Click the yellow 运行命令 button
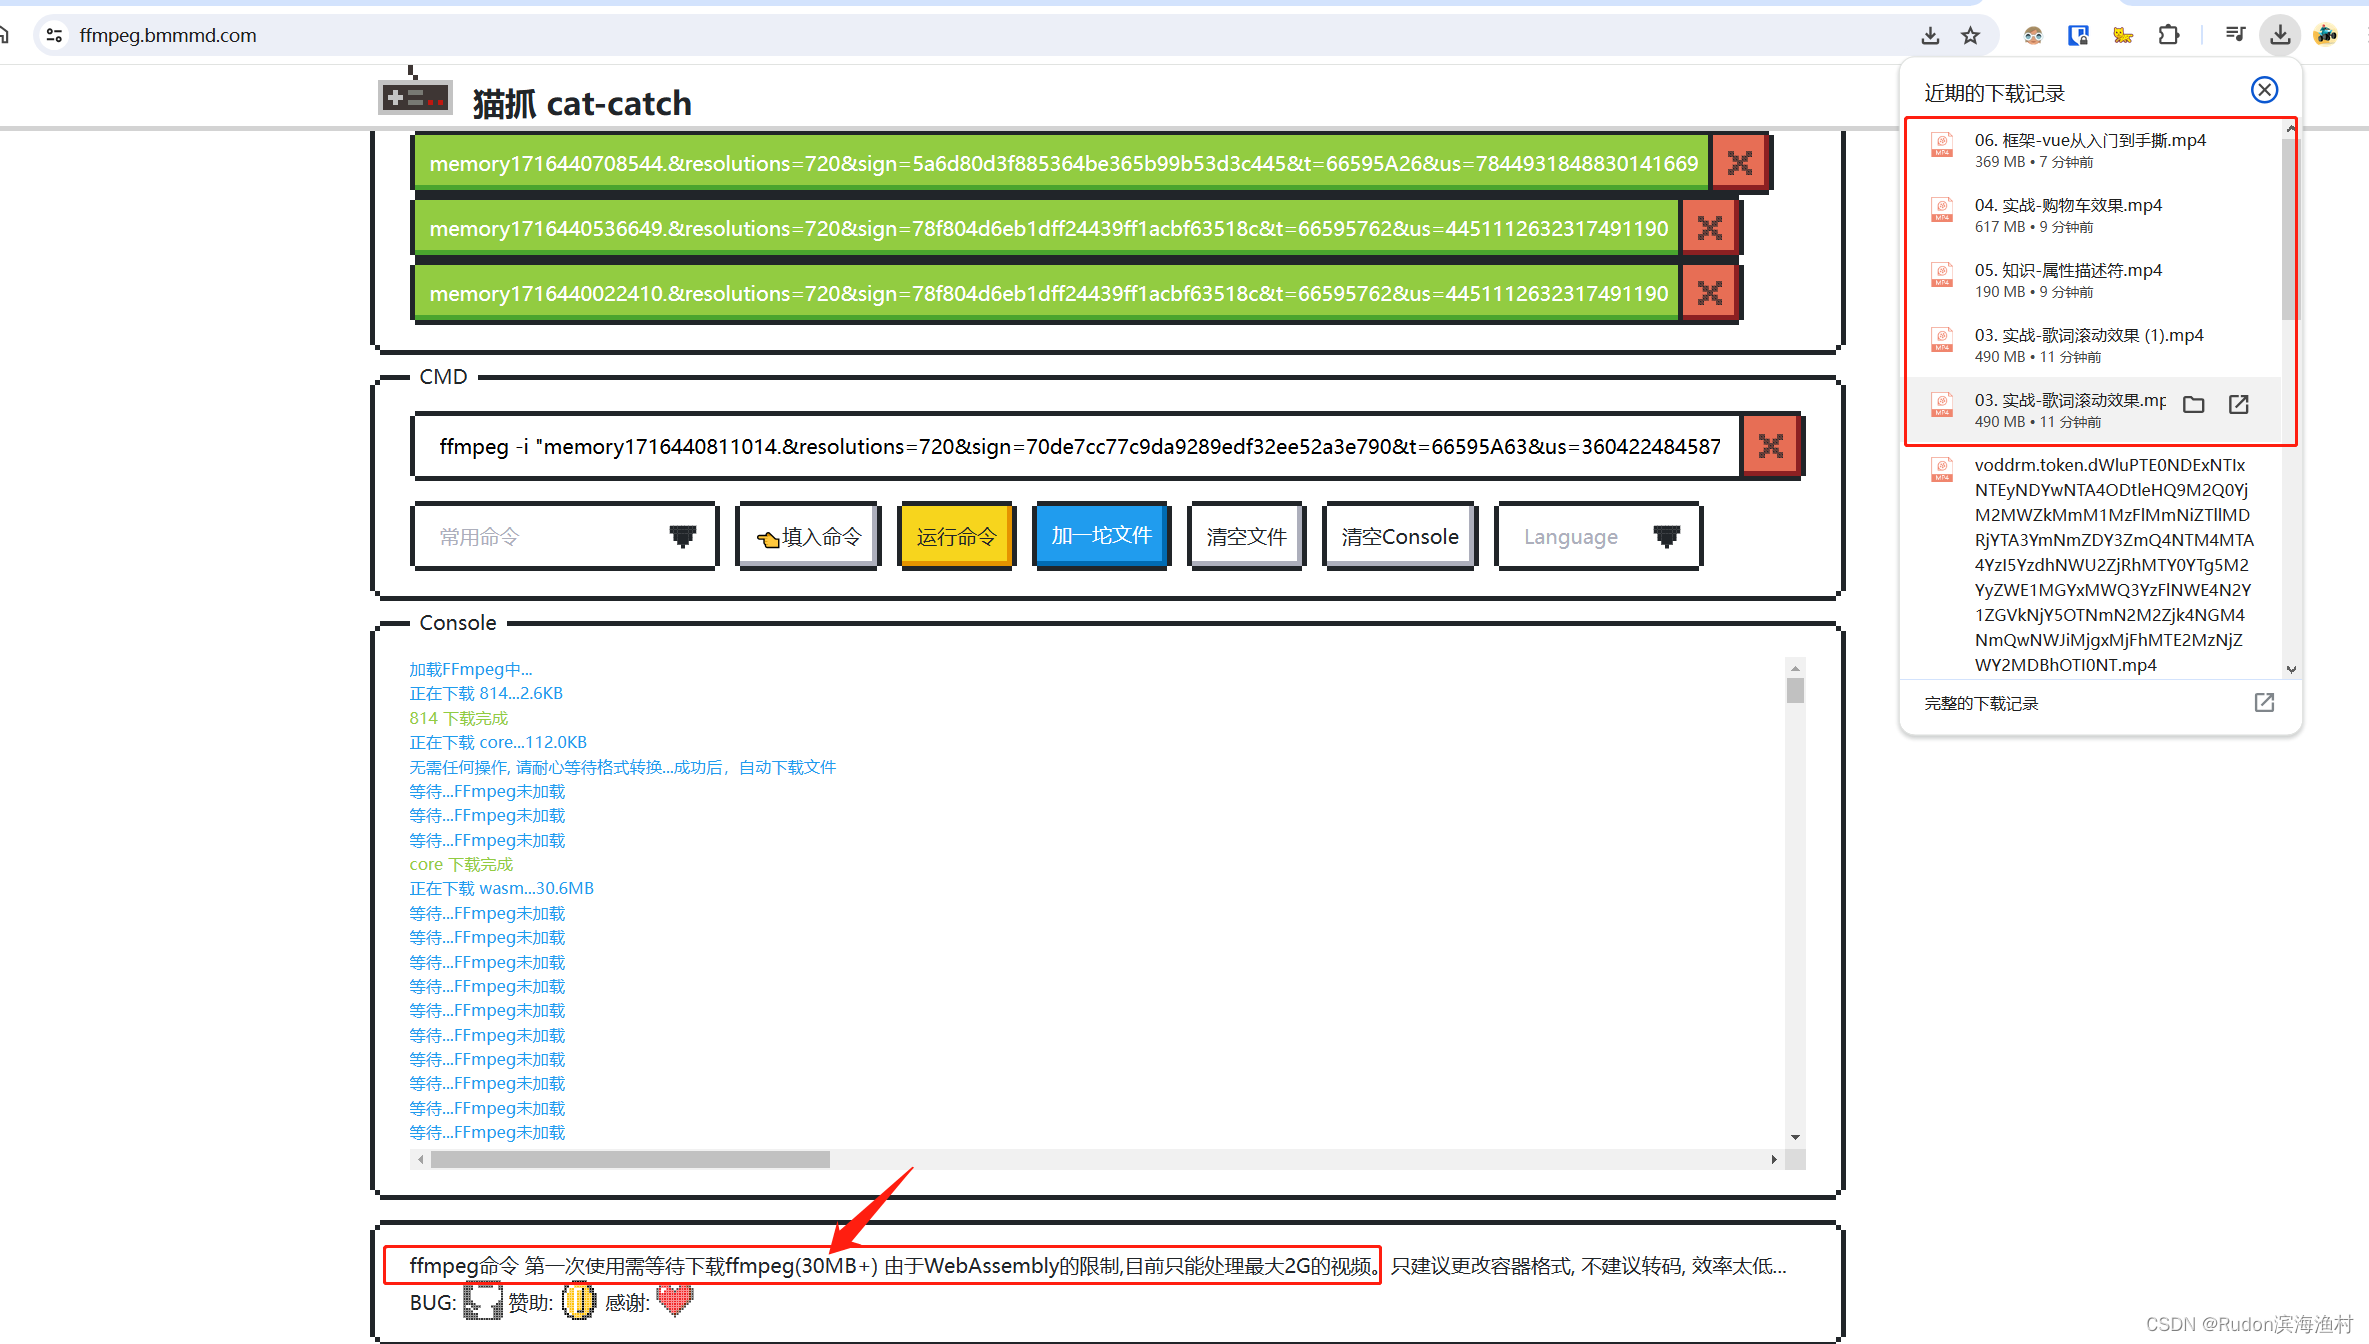Screen dimensions: 2369x1344 [x=956, y=537]
